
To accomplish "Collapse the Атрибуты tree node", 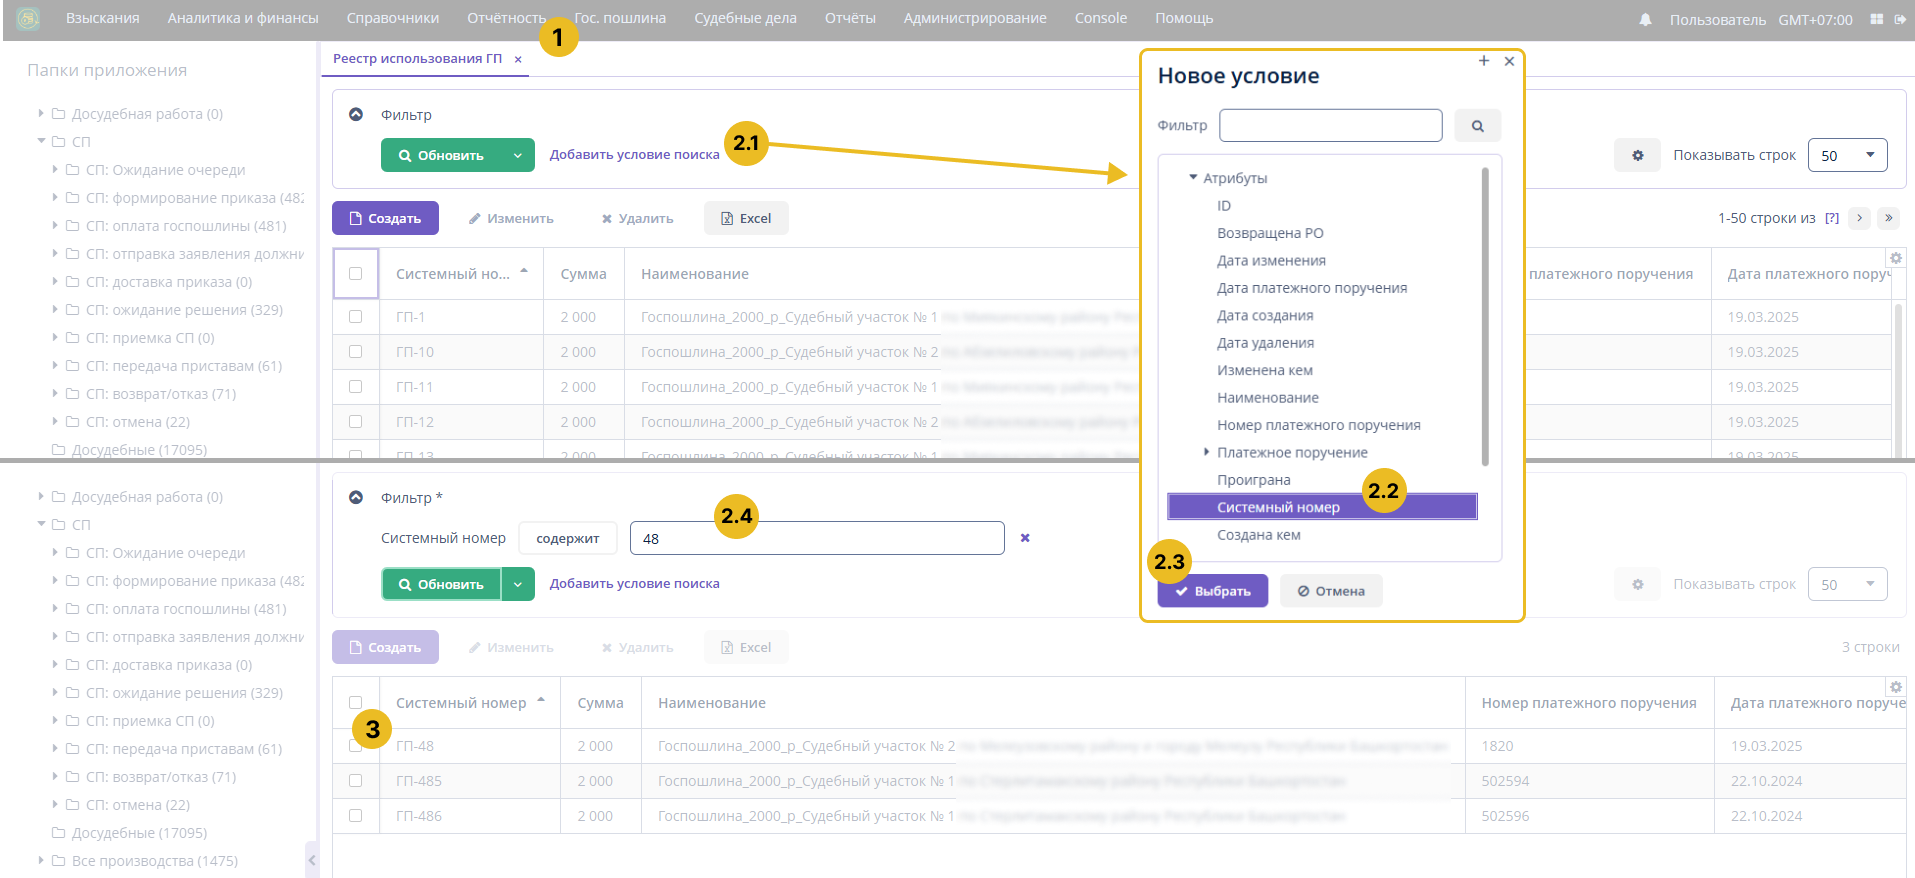I will click(x=1193, y=178).
